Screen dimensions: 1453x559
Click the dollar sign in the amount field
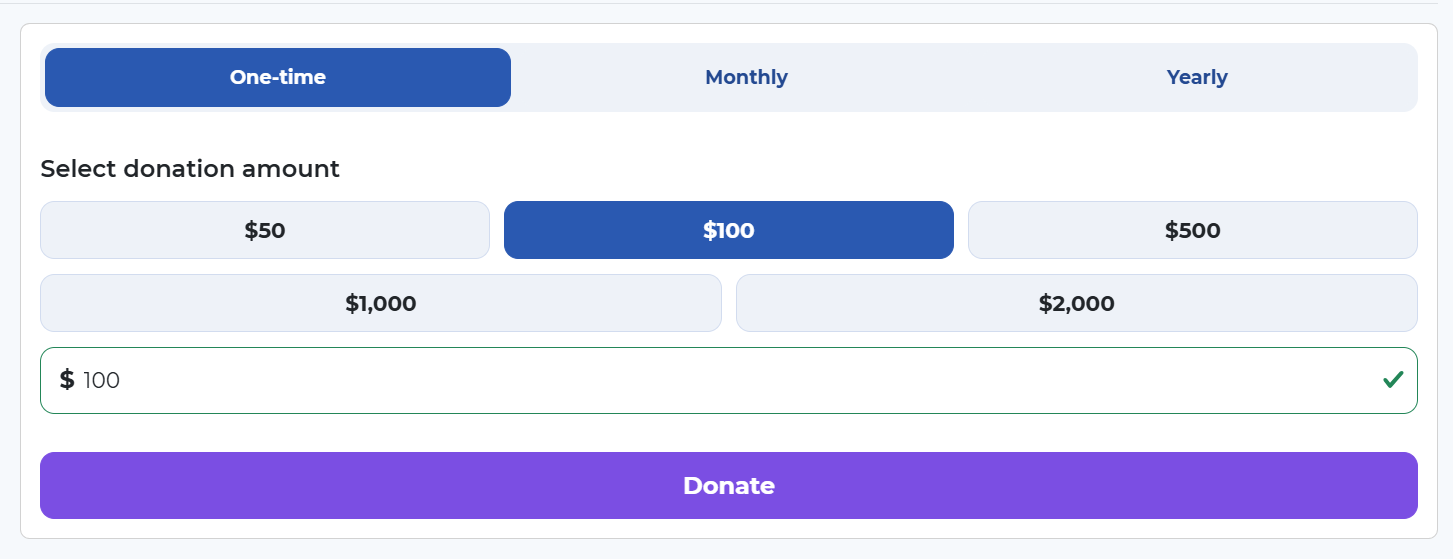click(x=67, y=380)
